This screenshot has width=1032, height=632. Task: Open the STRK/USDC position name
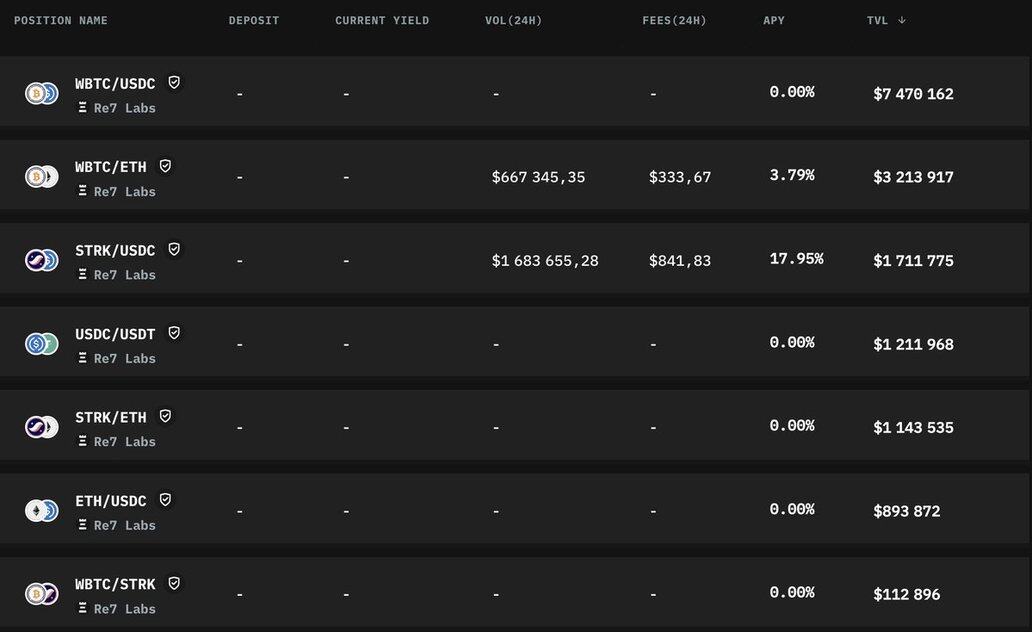pos(115,250)
